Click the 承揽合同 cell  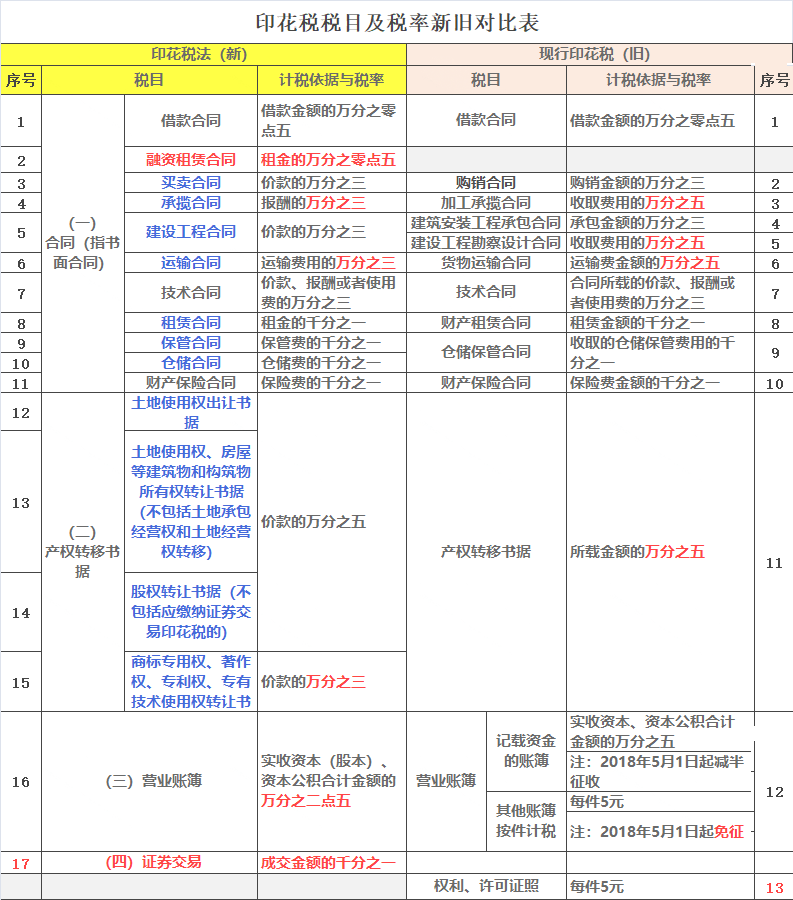click(191, 203)
